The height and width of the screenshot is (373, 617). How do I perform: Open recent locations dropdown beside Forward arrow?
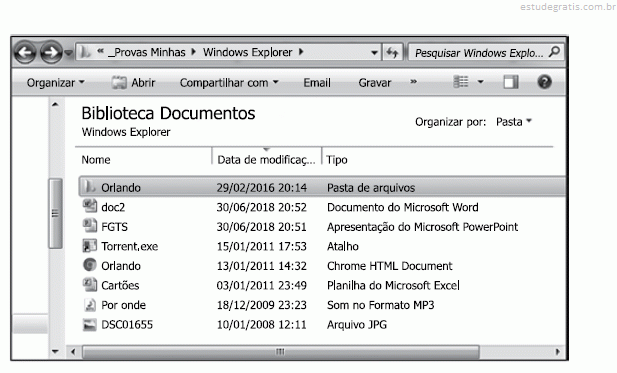click(x=68, y=52)
